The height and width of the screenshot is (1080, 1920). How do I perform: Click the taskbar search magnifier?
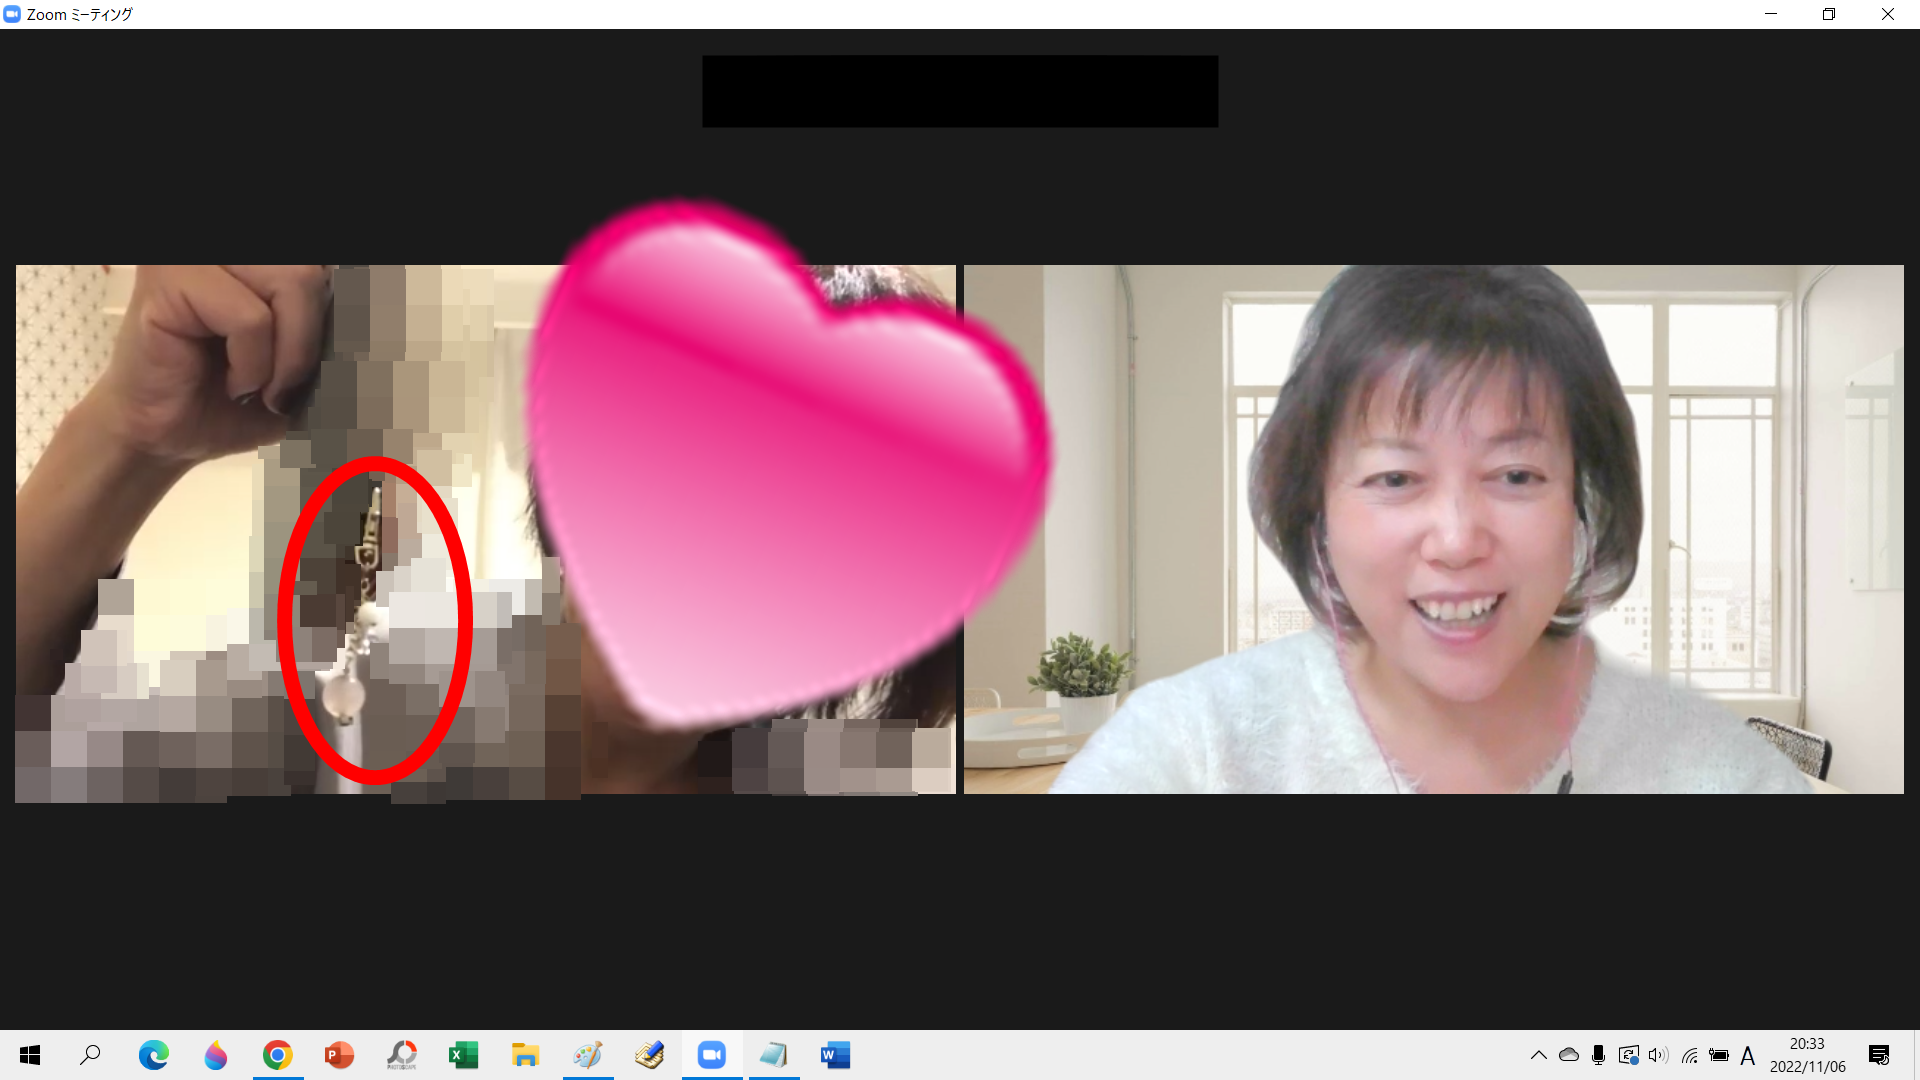[91, 1055]
